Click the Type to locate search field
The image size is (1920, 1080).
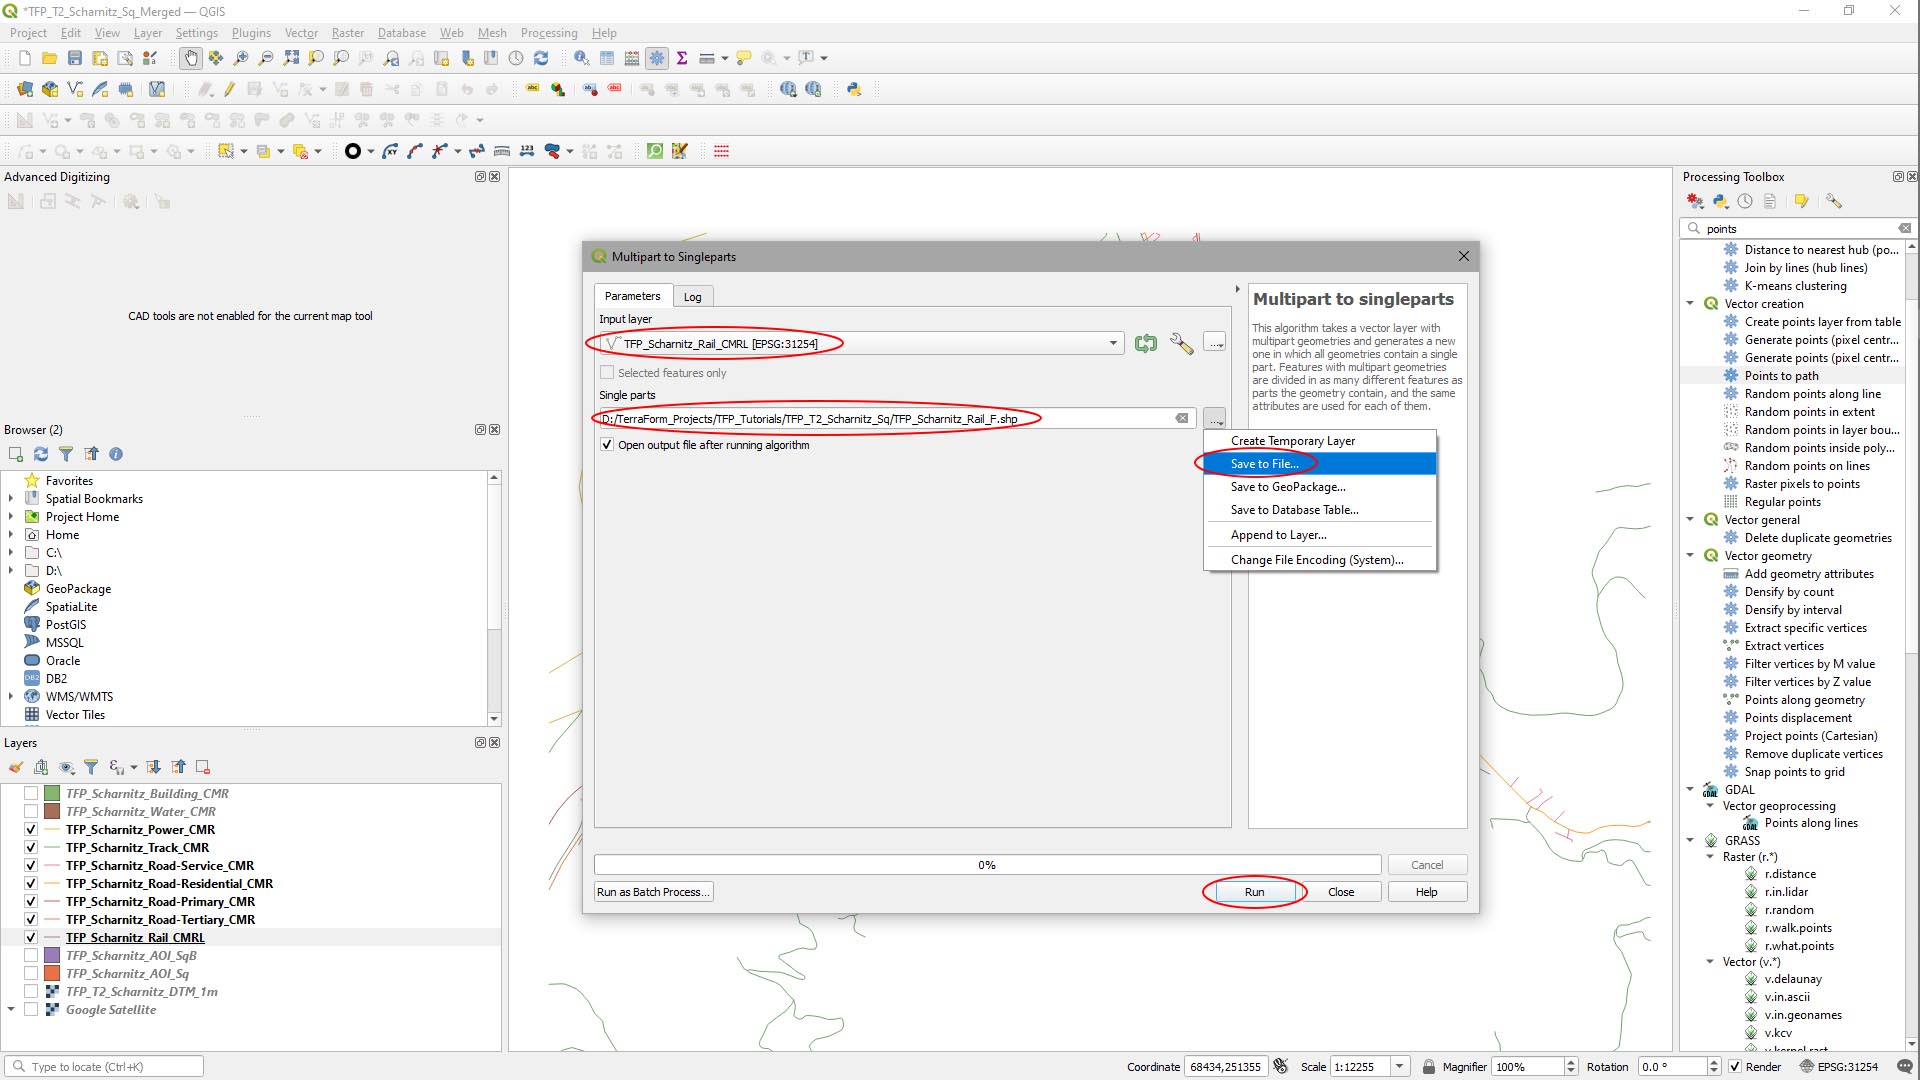coord(104,1066)
